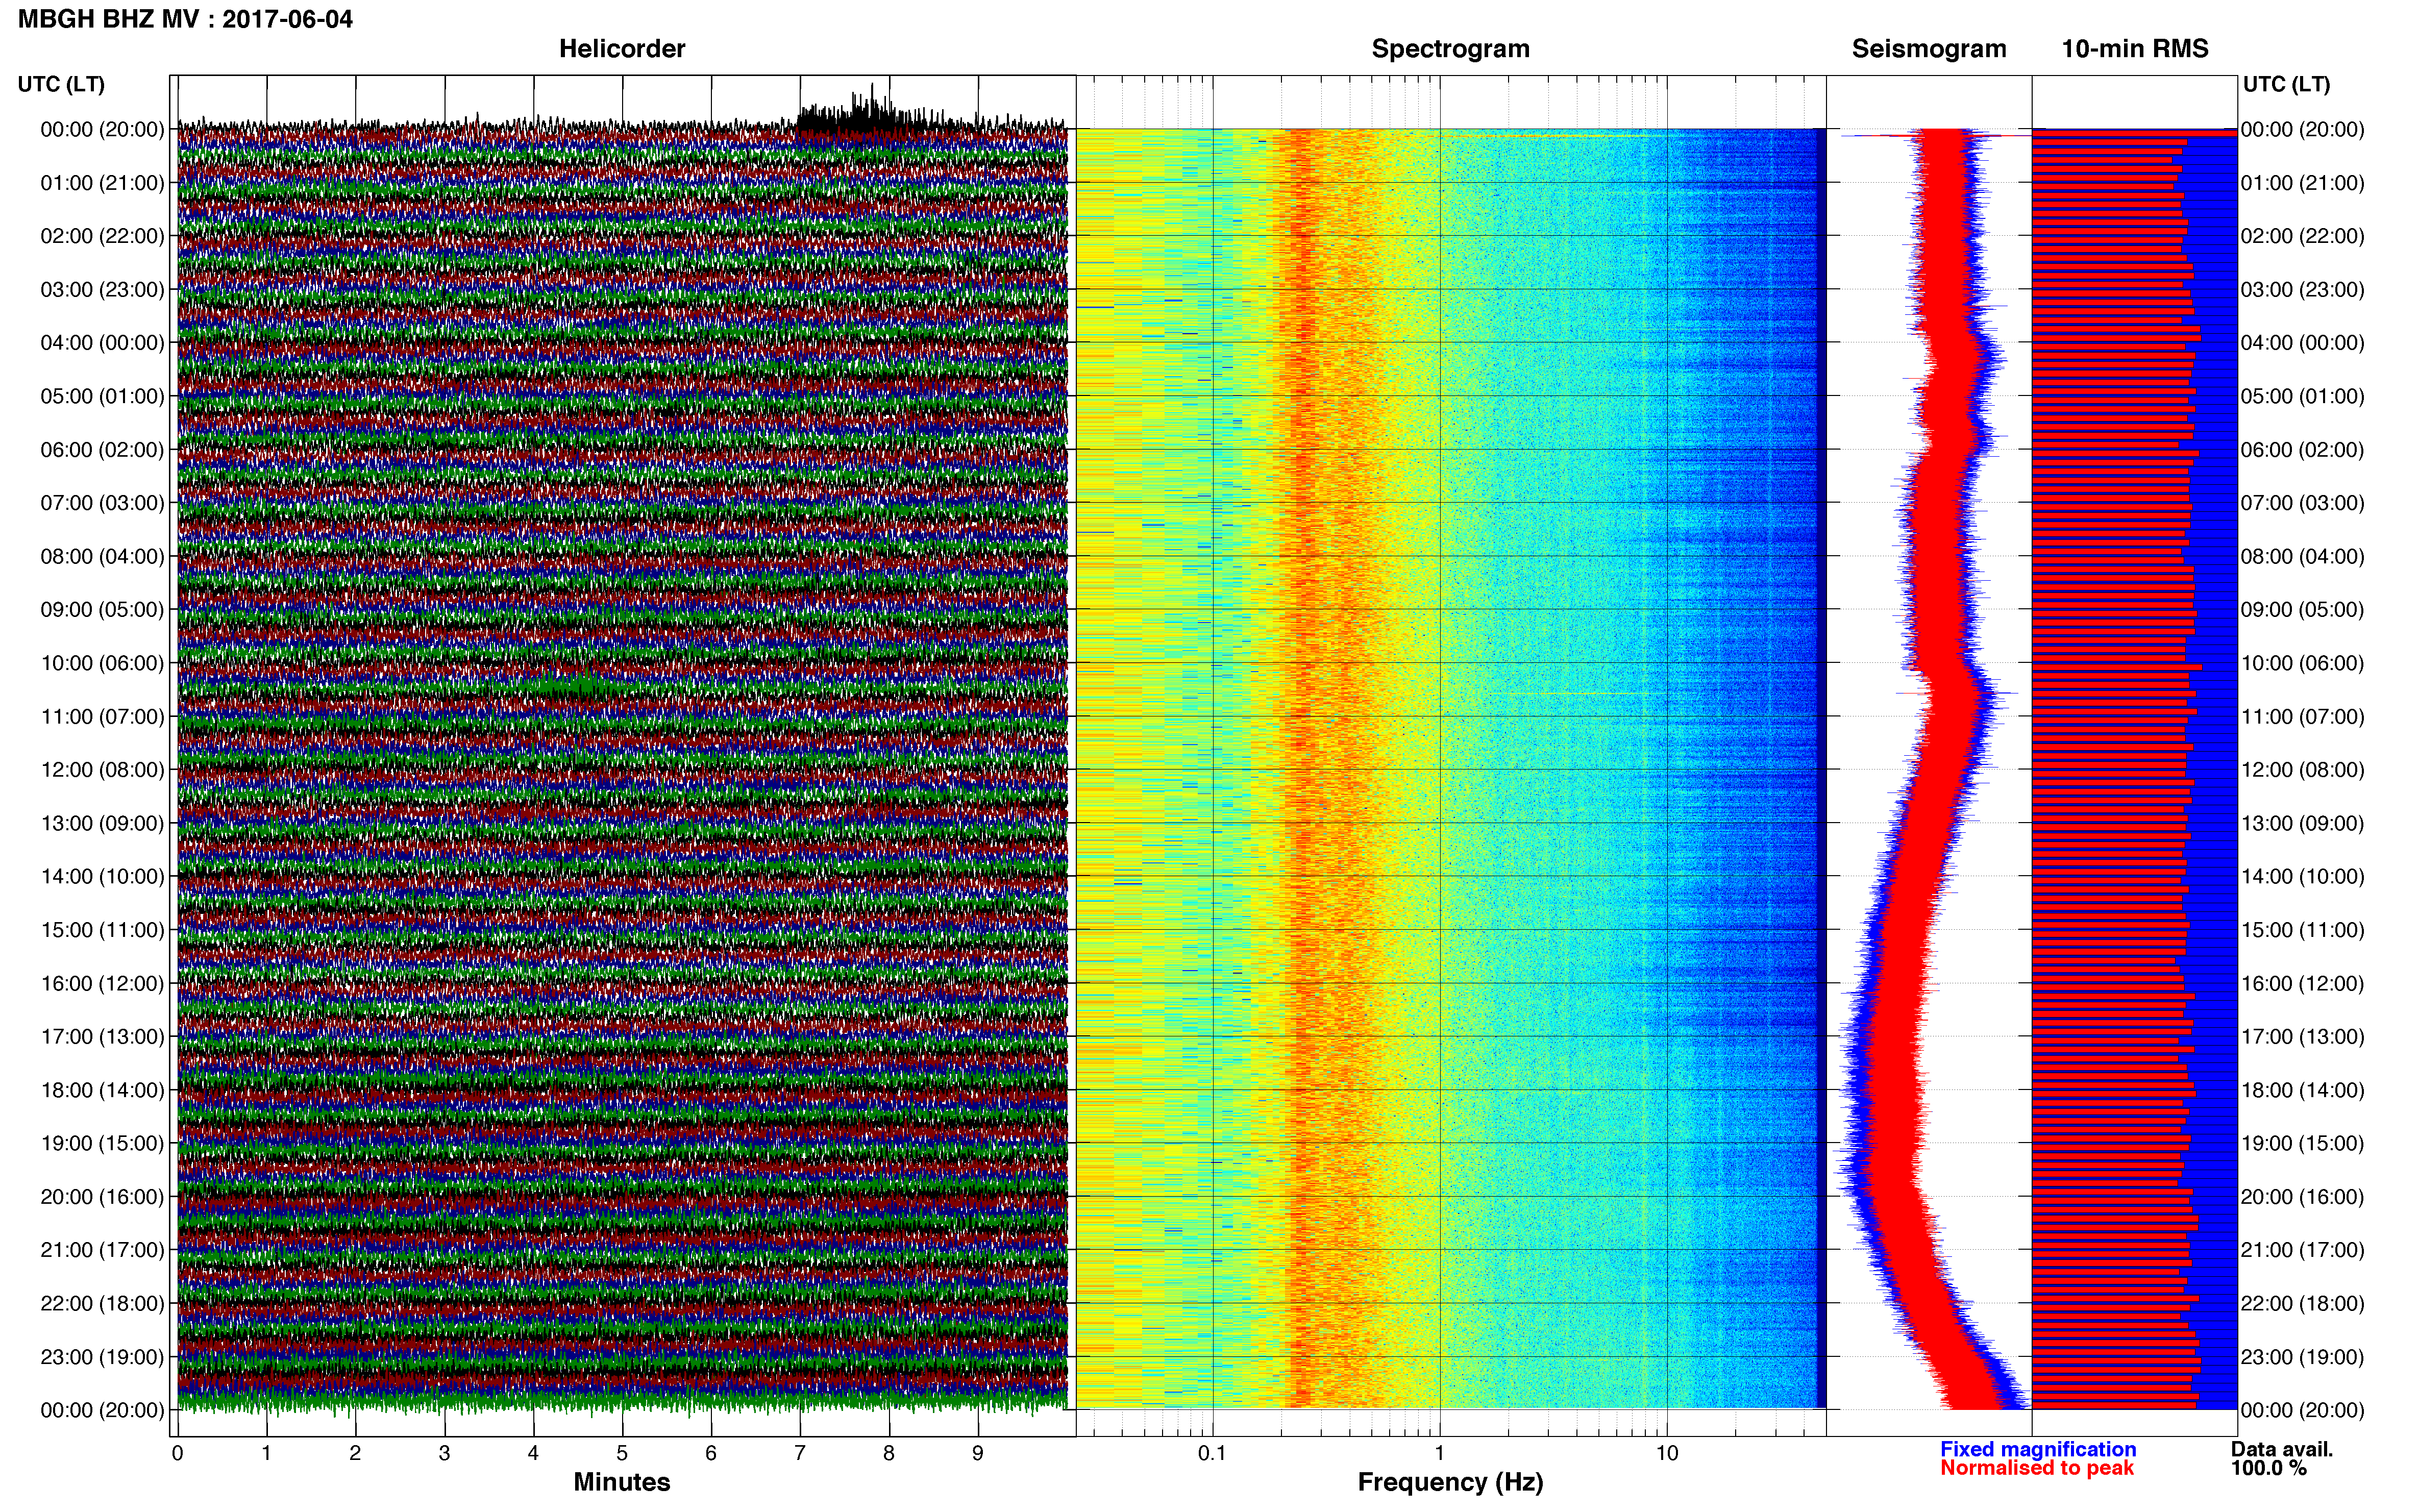2419x1512 pixels.
Task: Click minute tick label 3 on Helicorder axis
Action: pyautogui.click(x=444, y=1454)
